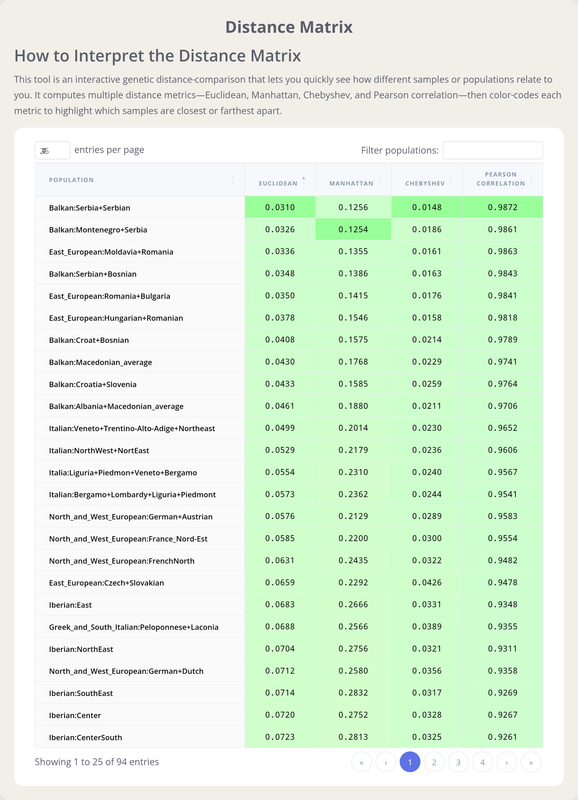Open entries per page dropdown
This screenshot has height=800, width=578.
coord(52,151)
